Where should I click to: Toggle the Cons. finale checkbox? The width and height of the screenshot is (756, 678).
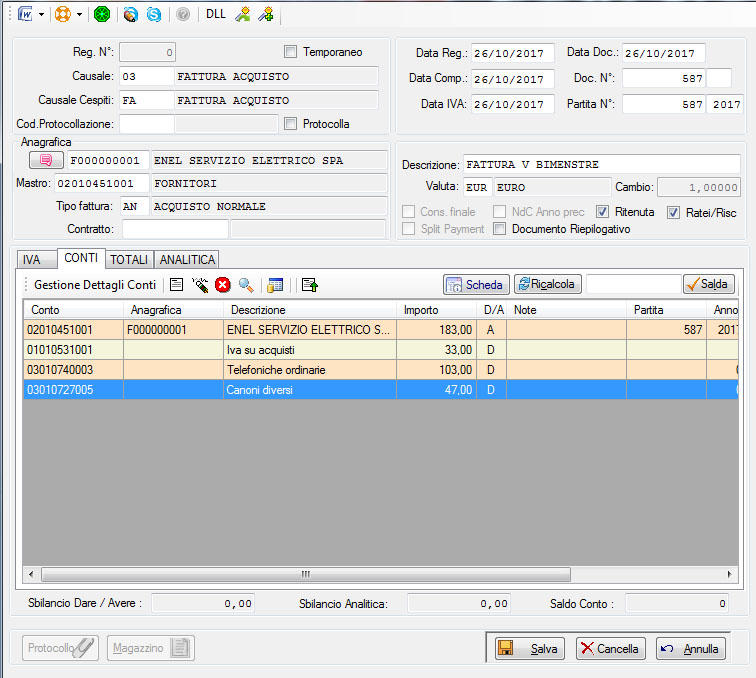(408, 212)
